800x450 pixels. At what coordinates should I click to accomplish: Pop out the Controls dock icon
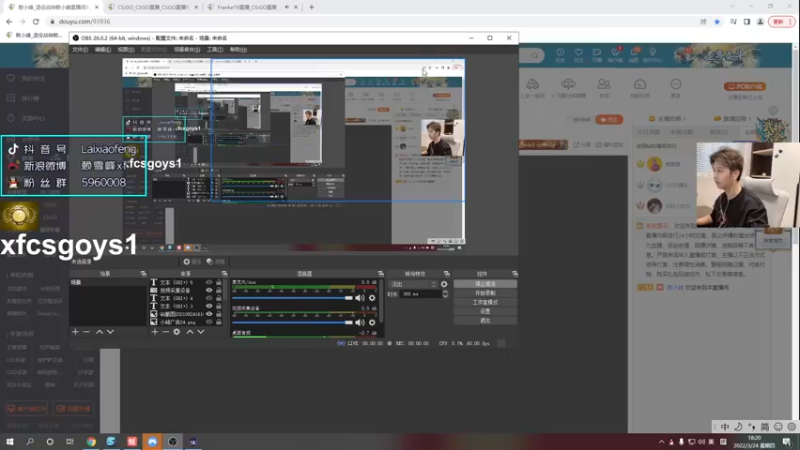514,274
